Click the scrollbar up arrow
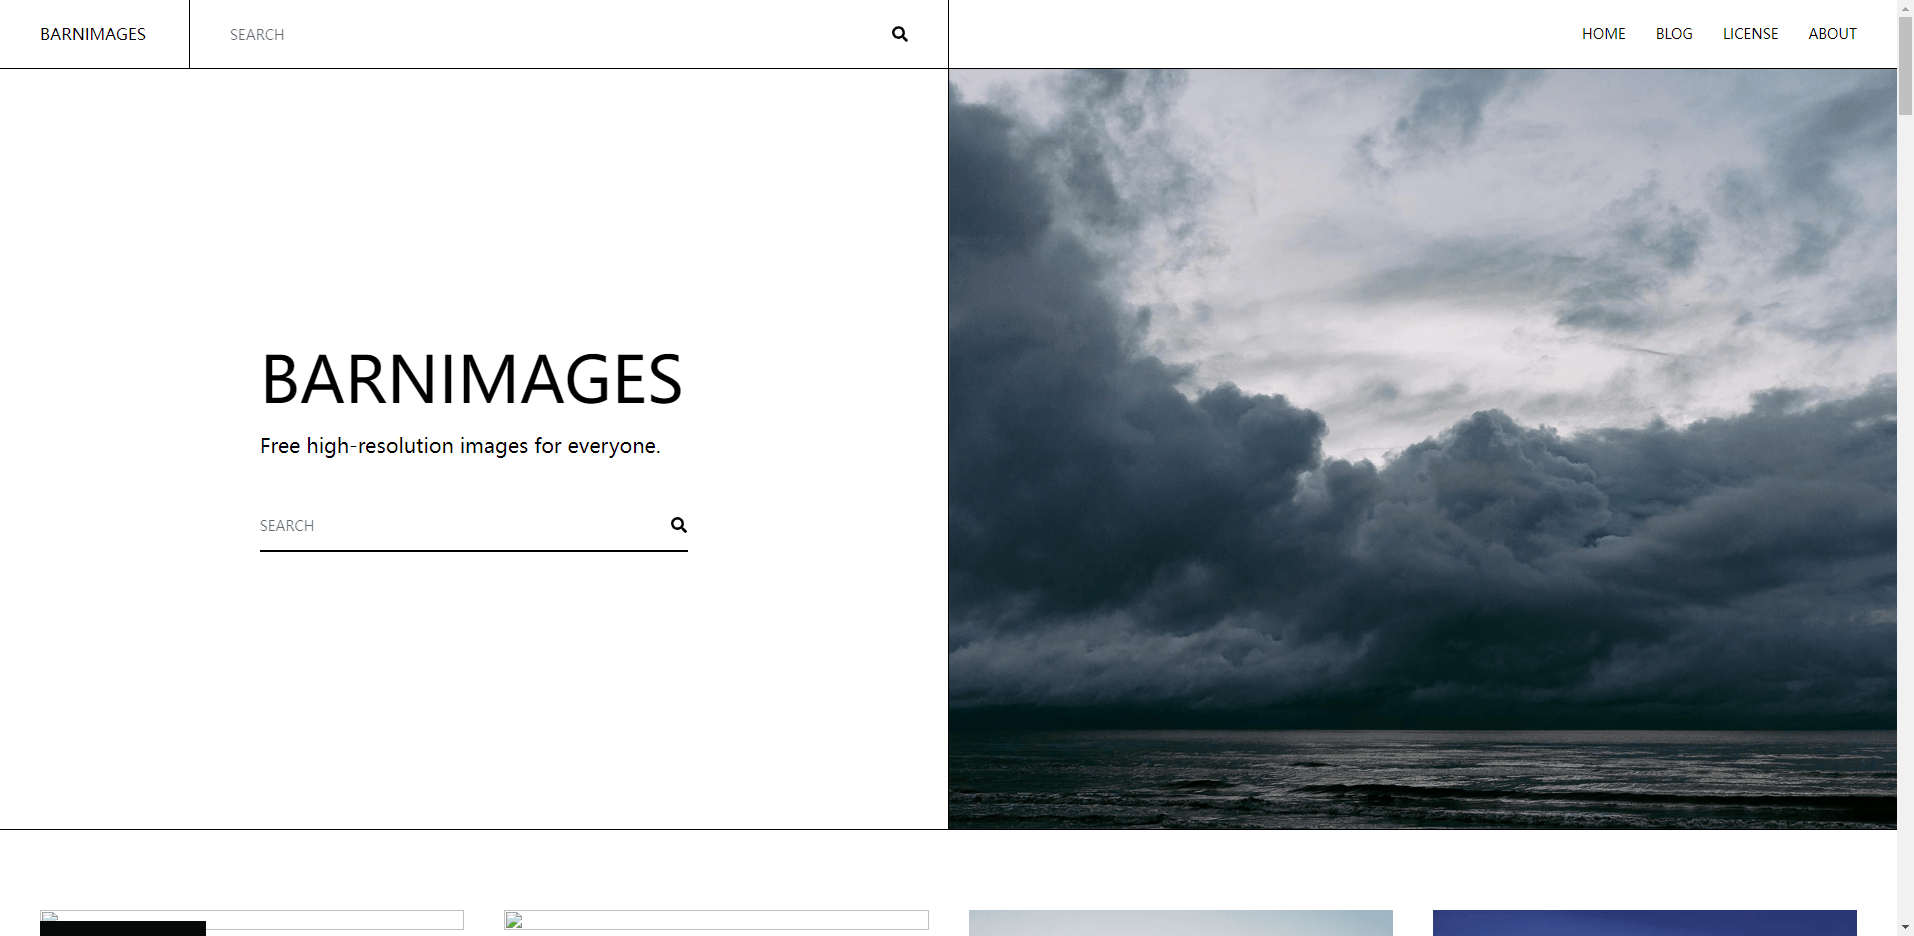Viewport: 1914px width, 936px height. coord(1905,8)
